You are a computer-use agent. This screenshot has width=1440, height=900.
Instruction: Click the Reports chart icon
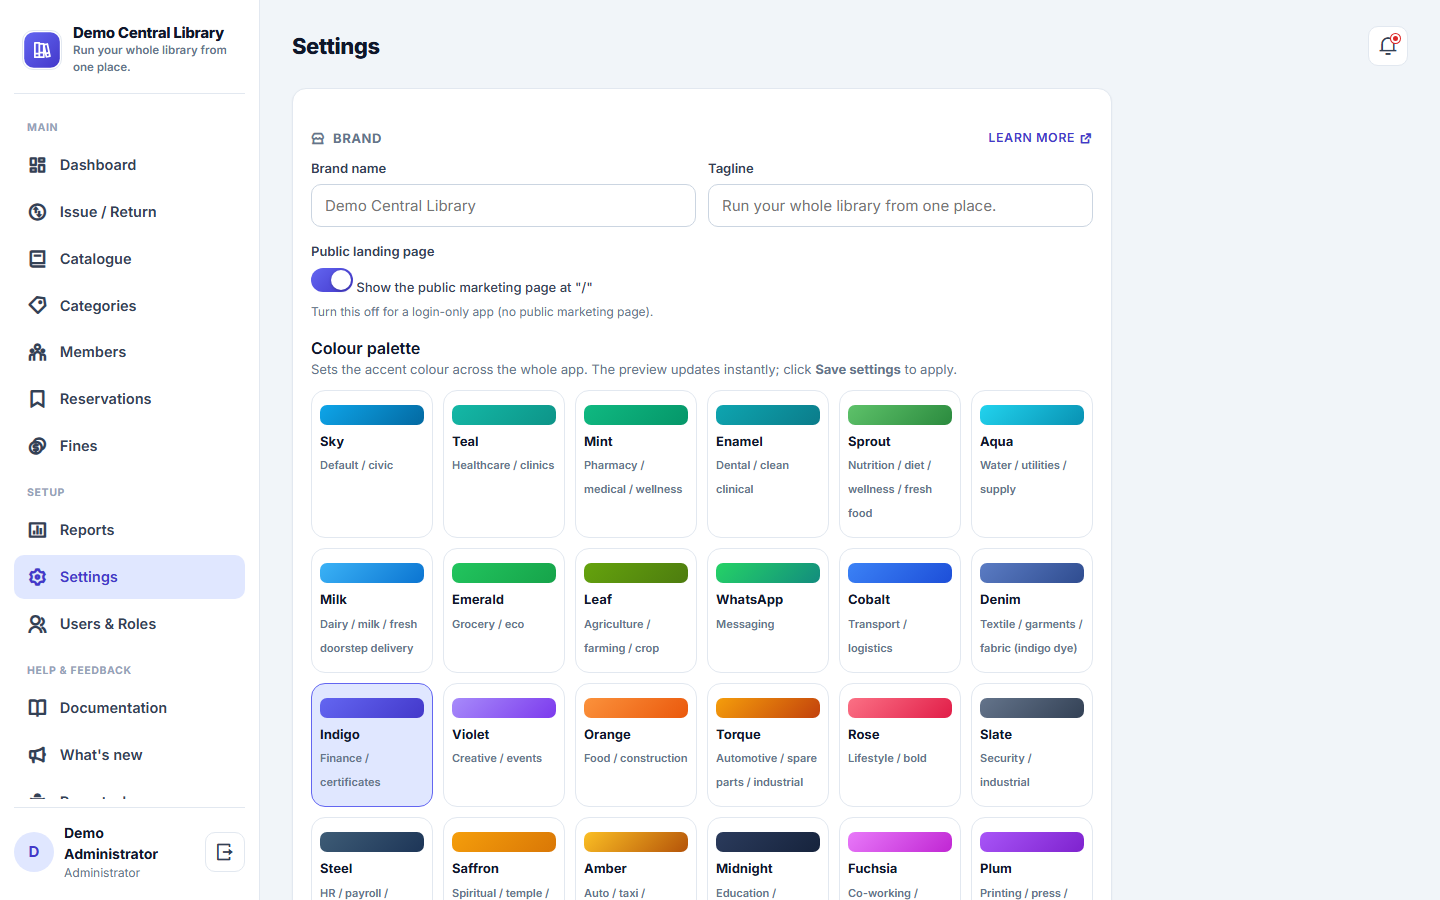click(x=38, y=530)
